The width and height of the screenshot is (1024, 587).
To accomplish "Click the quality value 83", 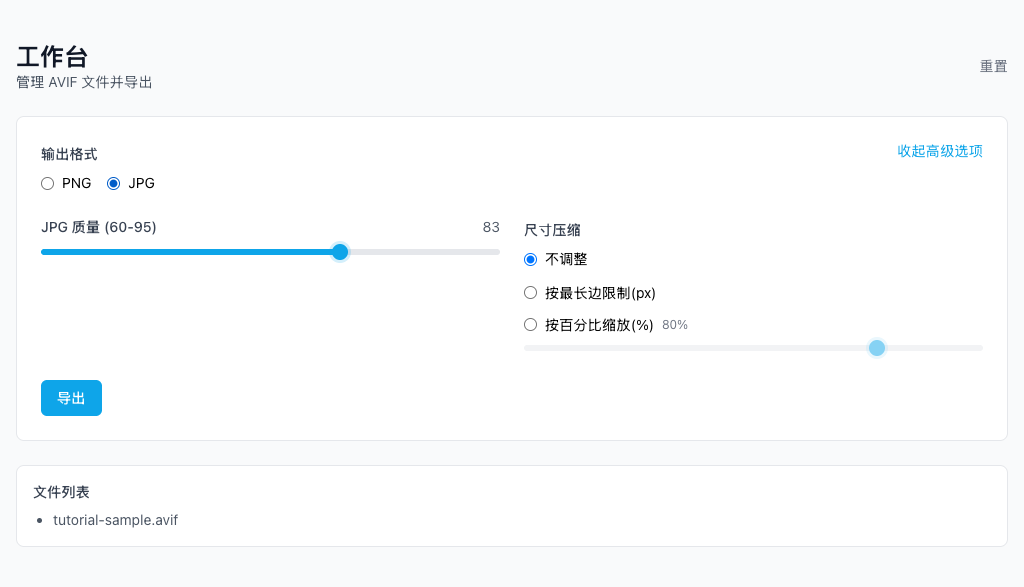I will 491,227.
